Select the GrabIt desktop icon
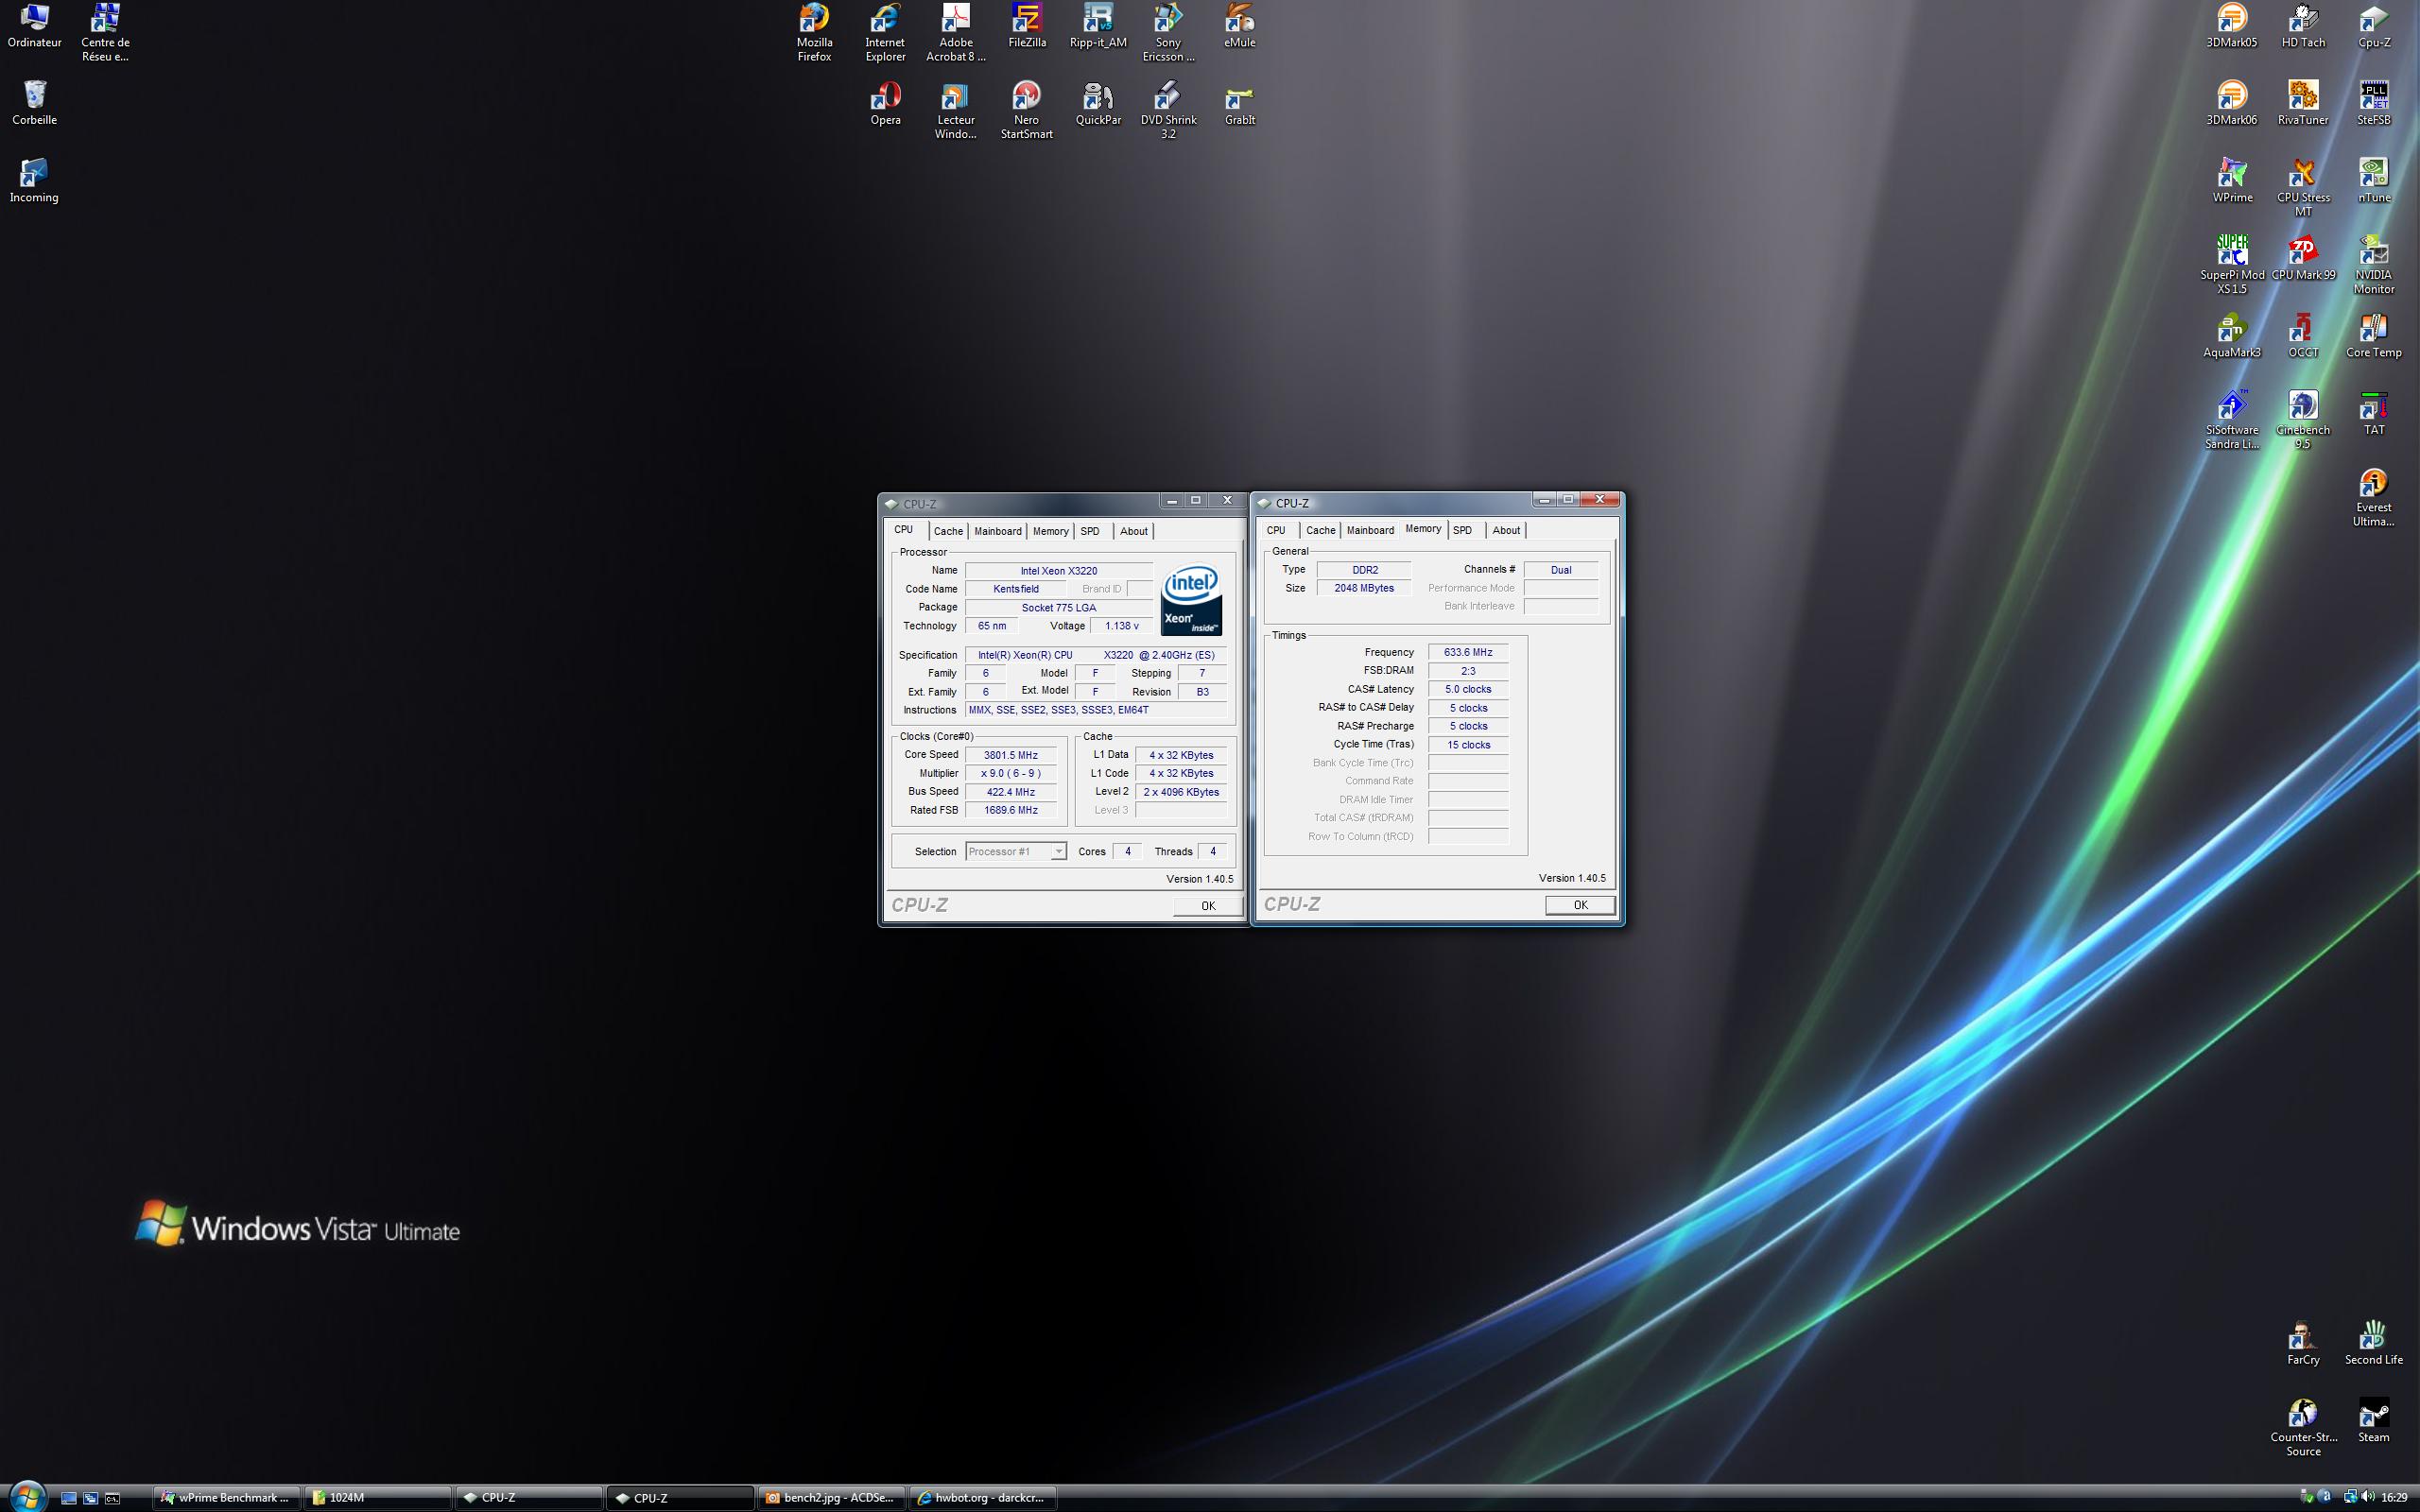Viewport: 2420px width, 1512px height. [1239, 103]
